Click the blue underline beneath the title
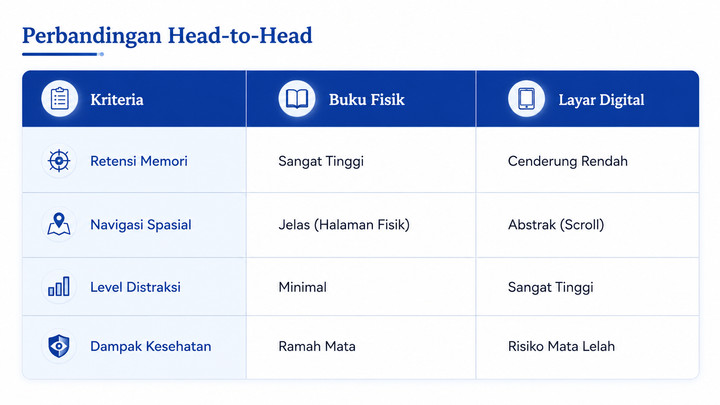Viewport: 720px width, 405px height. click(x=63, y=54)
